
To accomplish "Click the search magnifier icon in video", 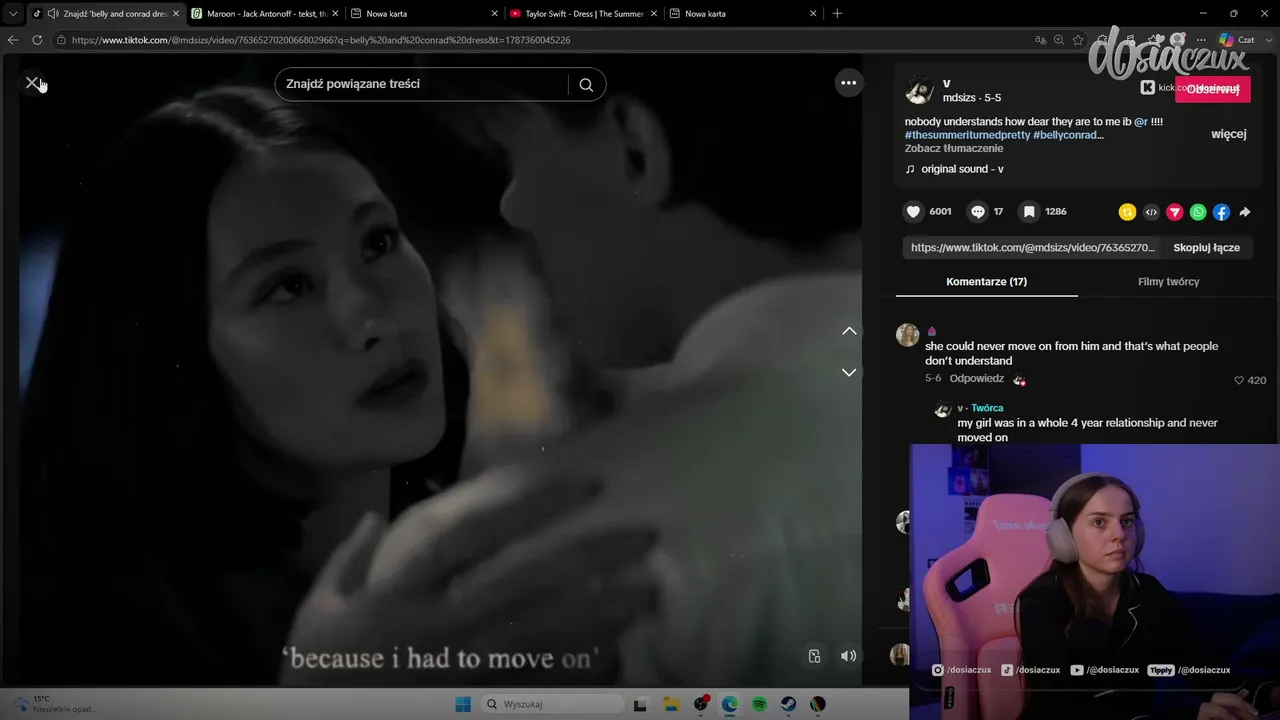I will click(586, 85).
